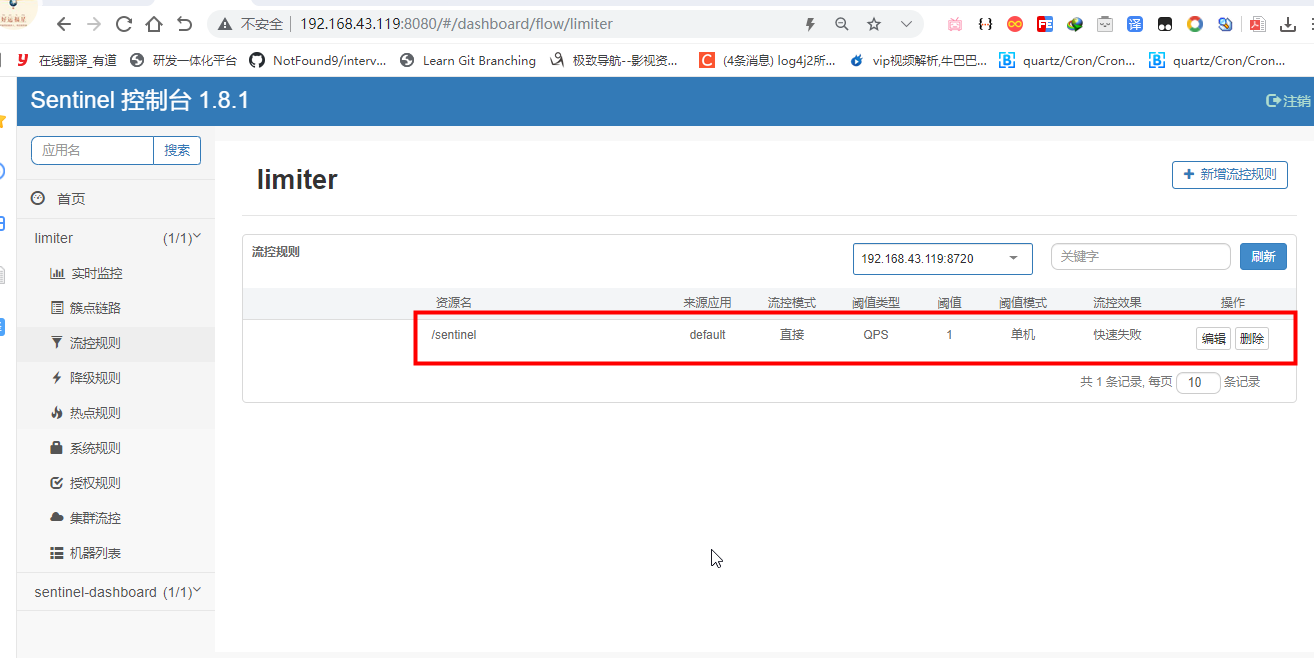Open the black Tampermonkey extension
Image resolution: width=1314 pixels, height=658 pixels.
tap(1165, 24)
